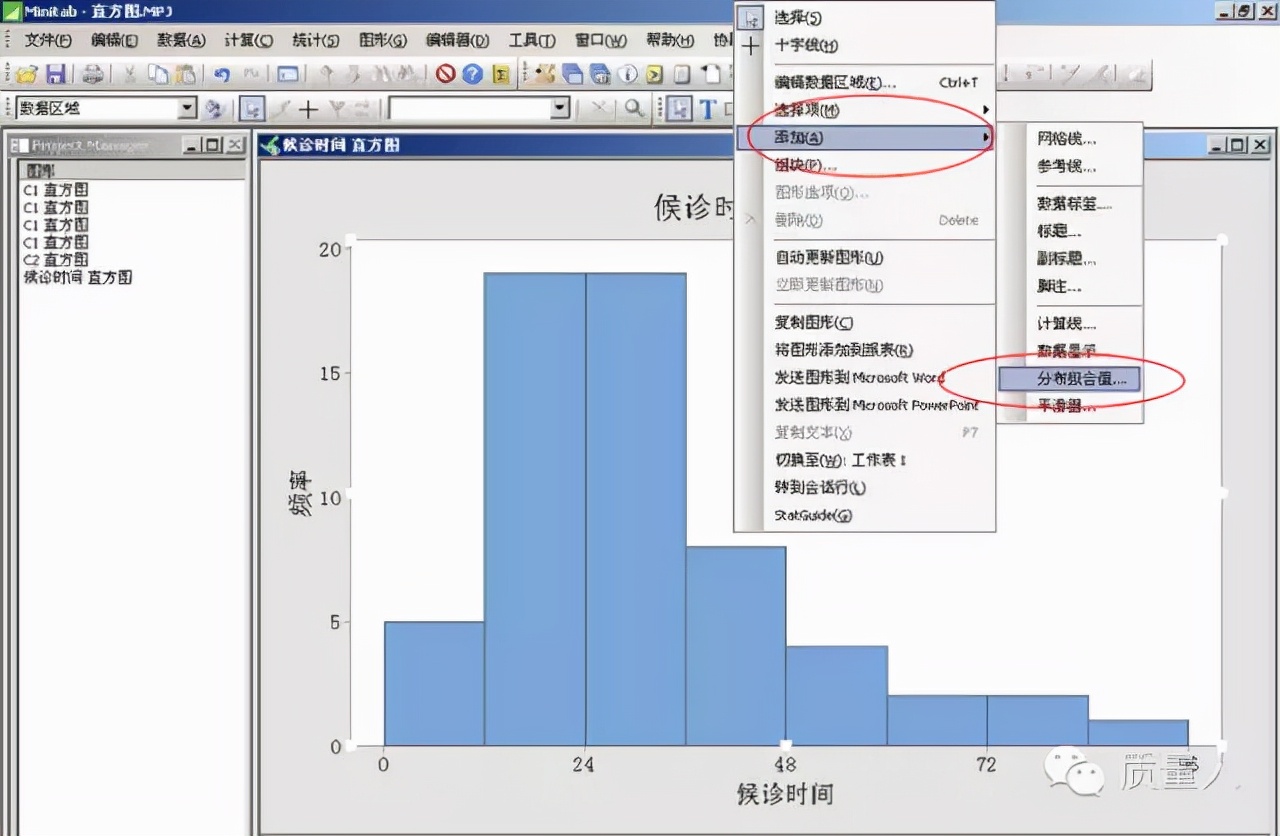Click the red Cancel toolbar icon
Screen dimensions: 1280x836
[x=445, y=73]
